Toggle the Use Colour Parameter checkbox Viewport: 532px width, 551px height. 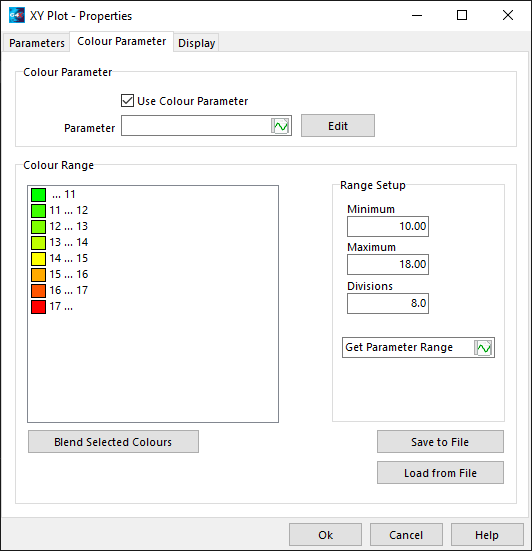[127, 101]
